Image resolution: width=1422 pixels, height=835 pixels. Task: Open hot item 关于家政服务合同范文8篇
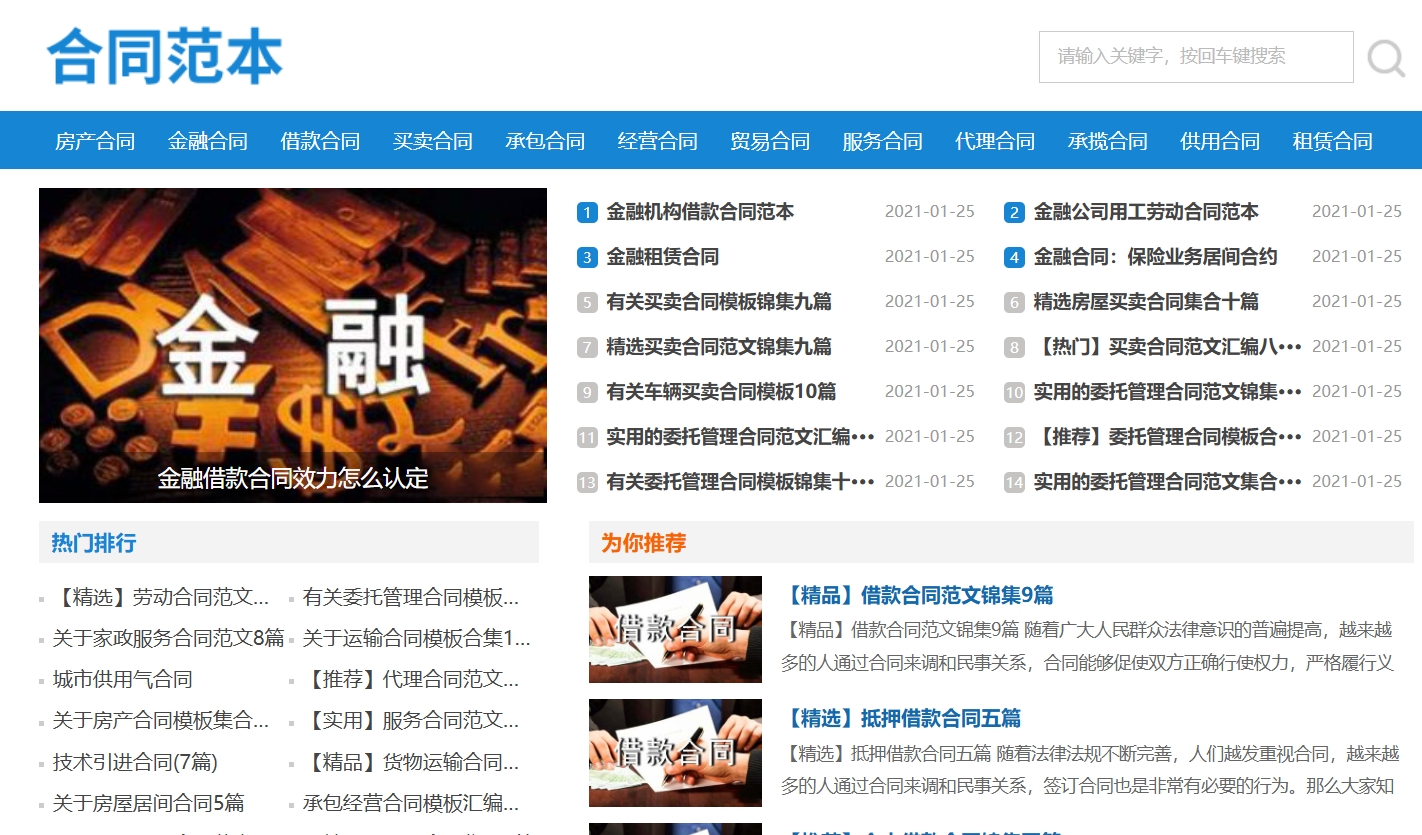click(x=168, y=638)
